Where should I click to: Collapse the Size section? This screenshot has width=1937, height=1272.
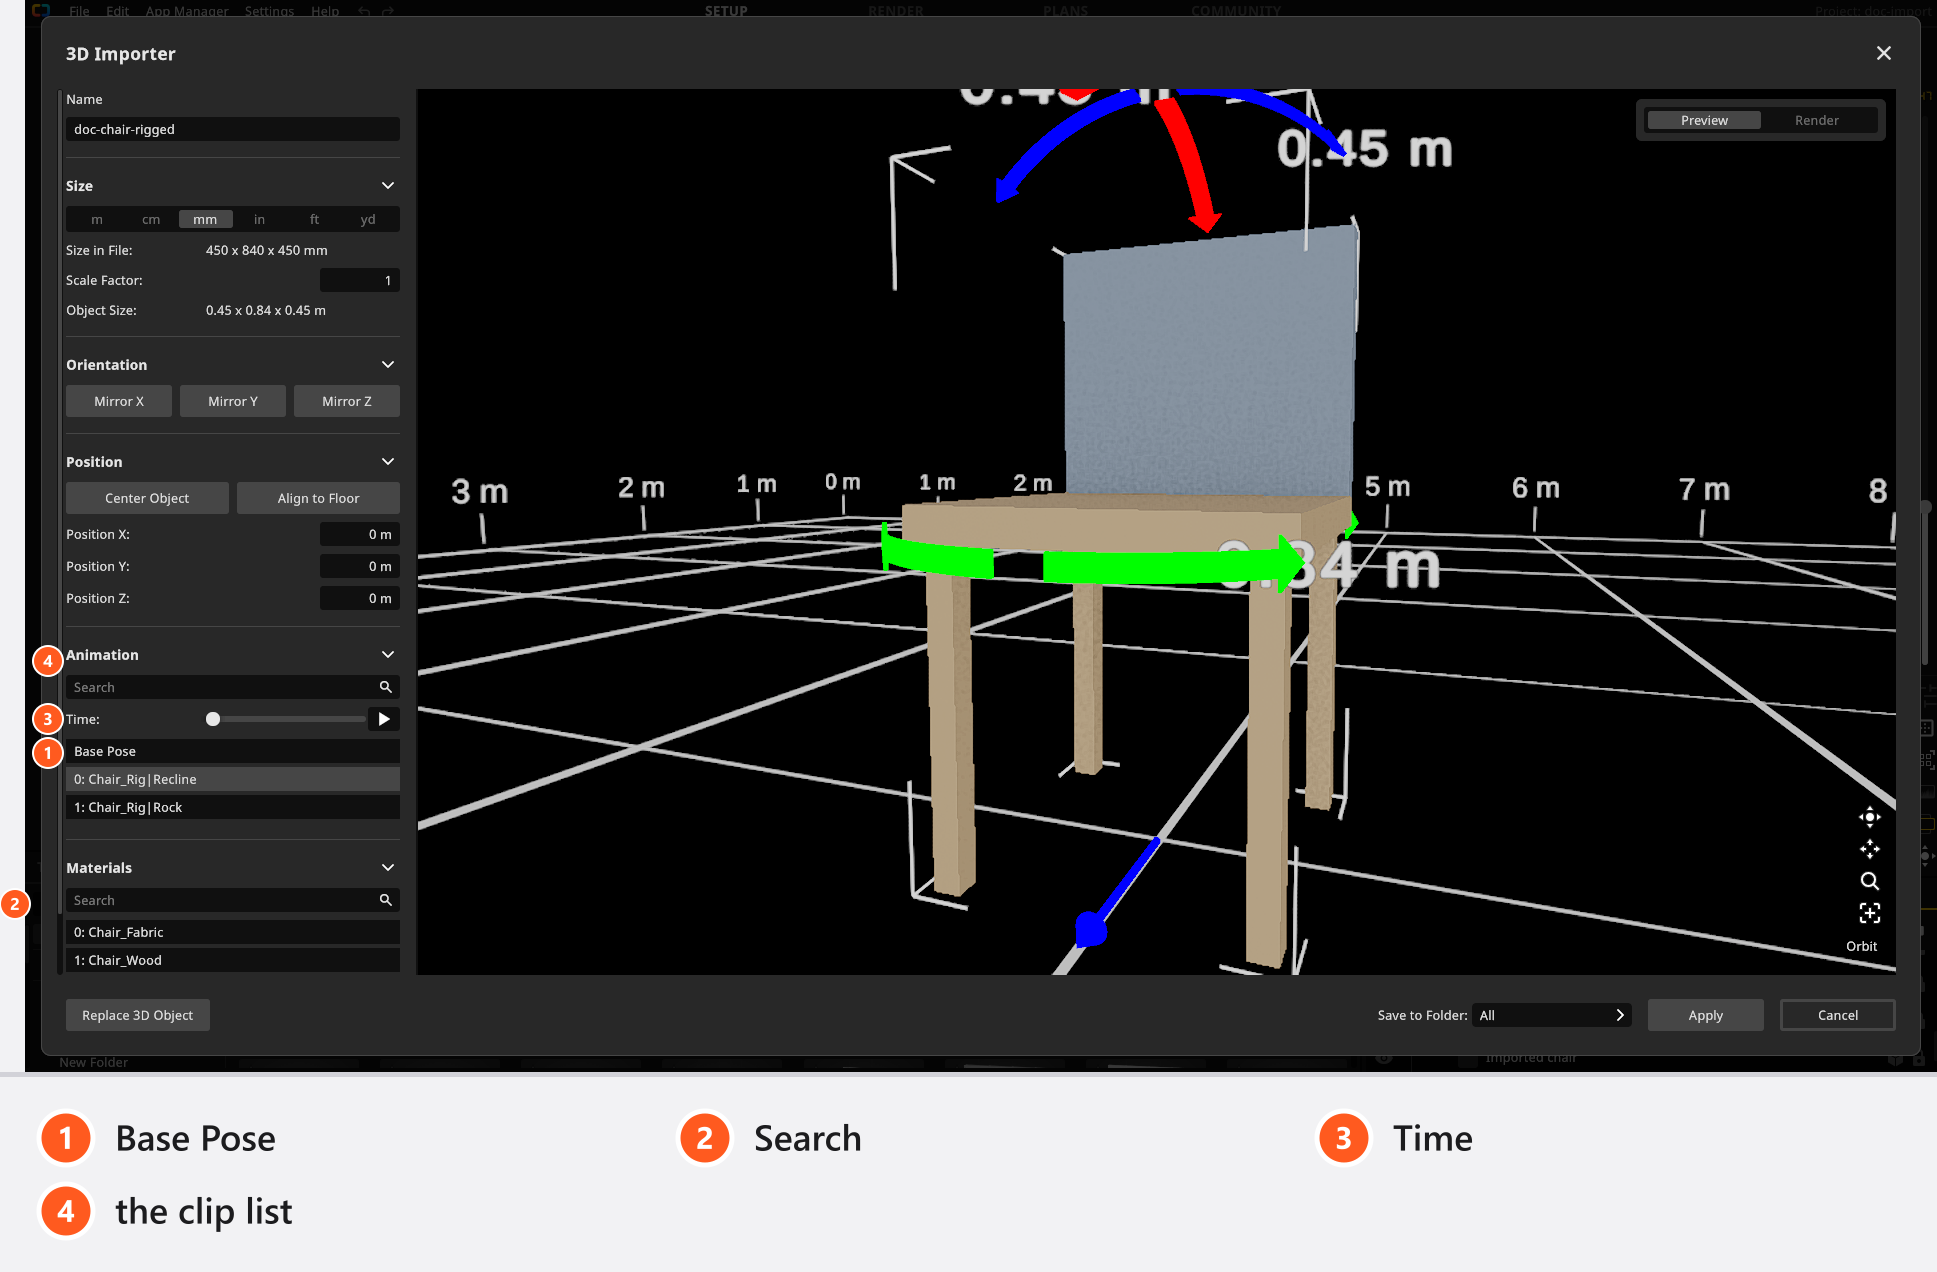click(388, 186)
